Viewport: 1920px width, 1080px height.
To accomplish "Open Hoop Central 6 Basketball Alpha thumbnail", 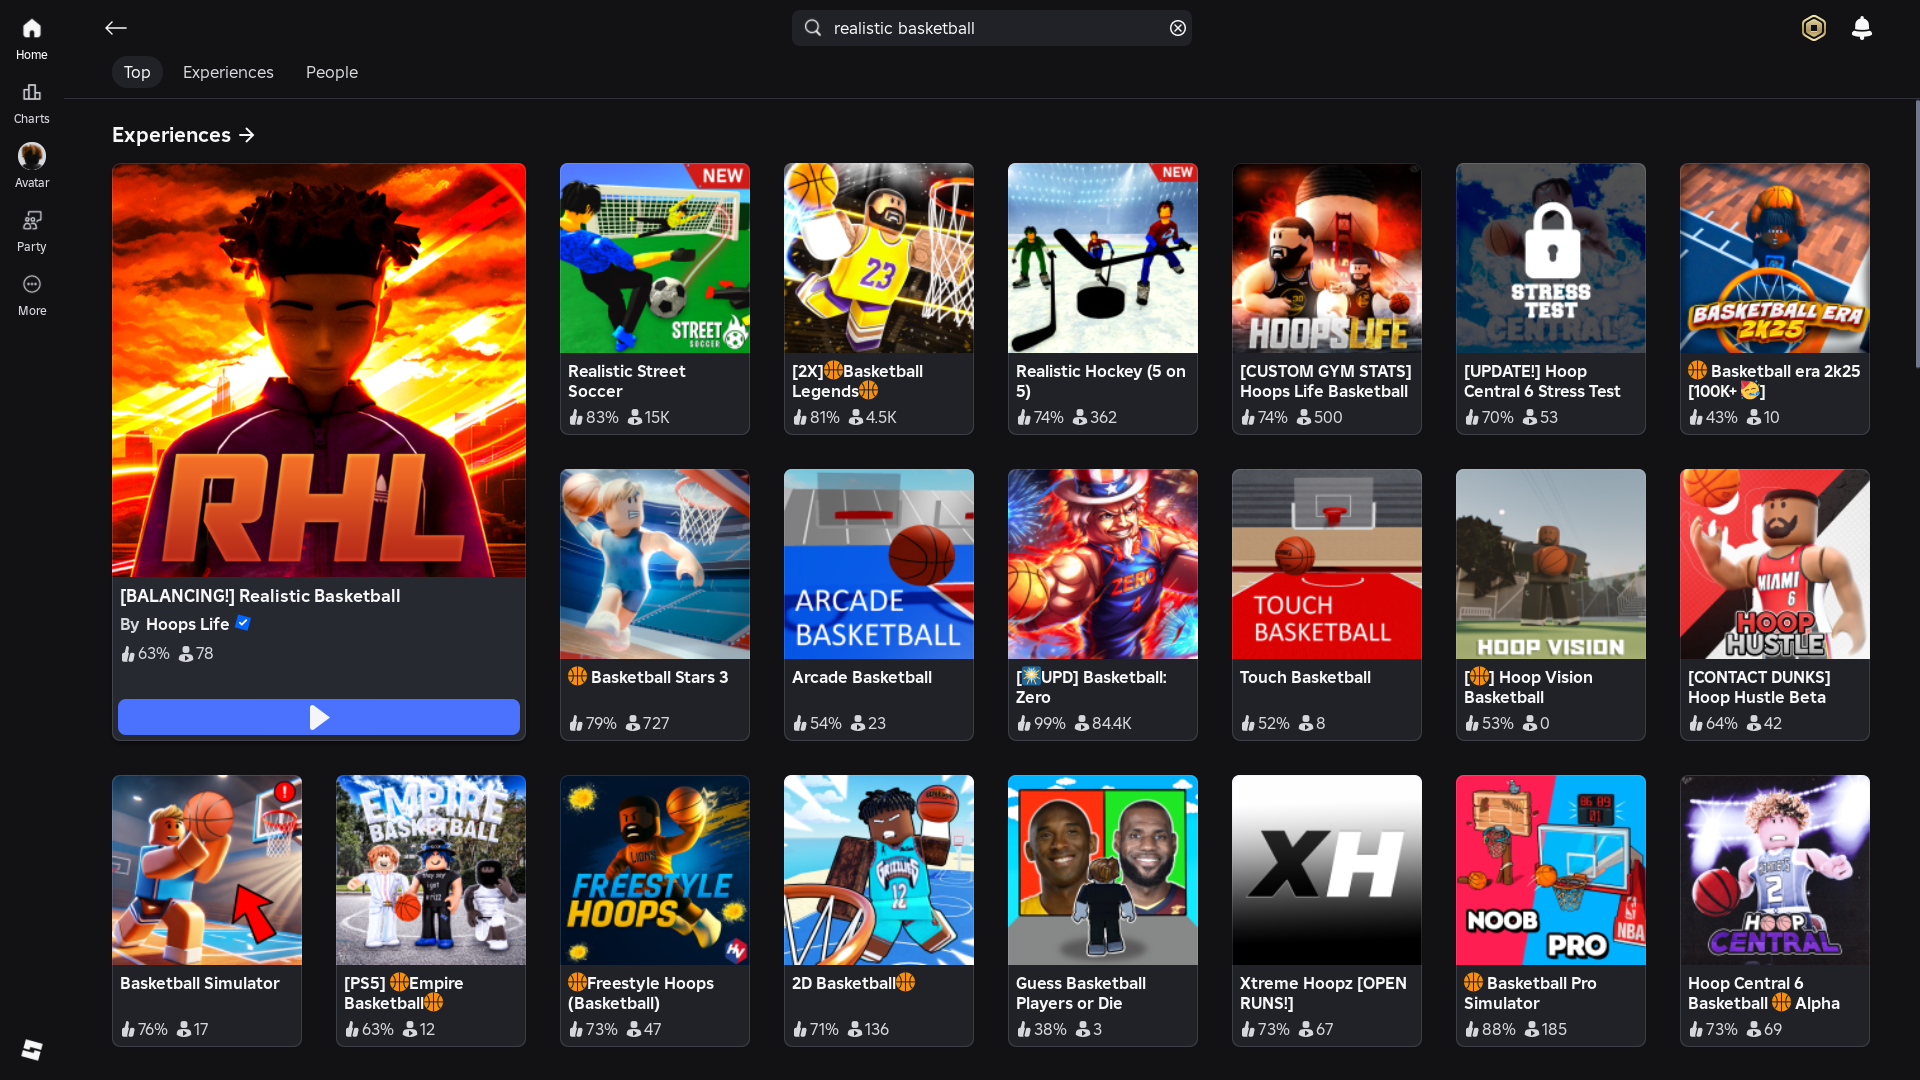I will [1775, 870].
